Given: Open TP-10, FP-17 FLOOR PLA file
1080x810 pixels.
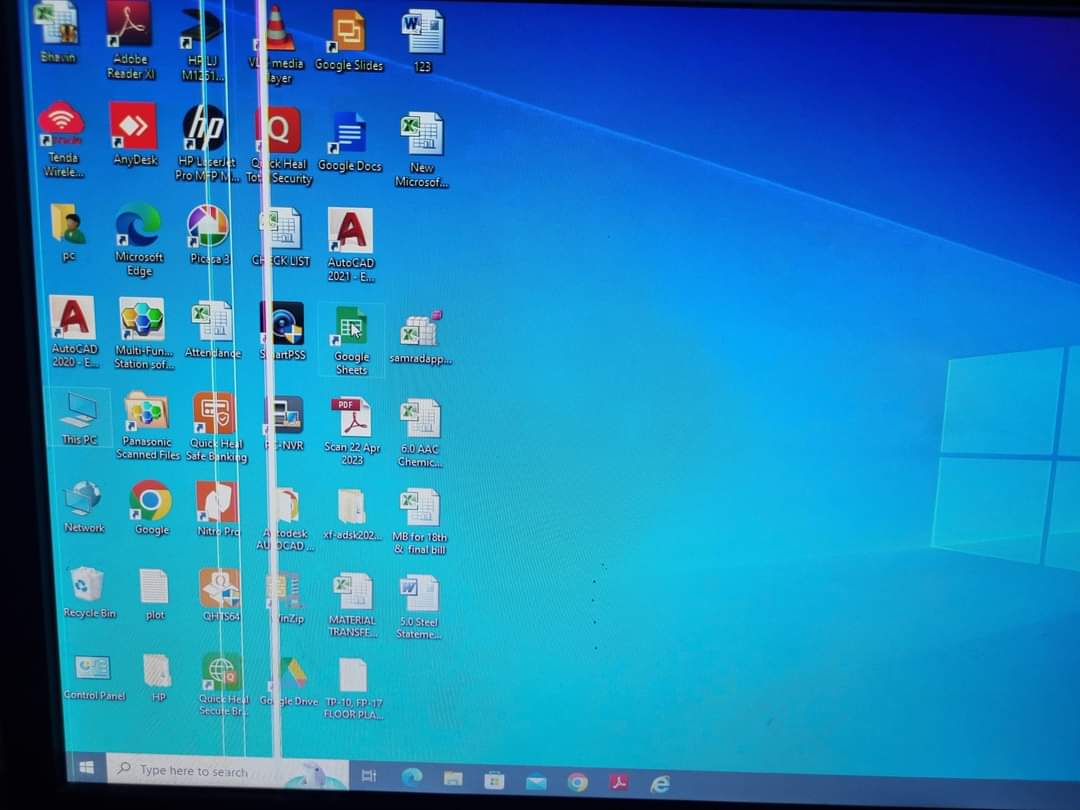Looking at the screenshot, I should (x=353, y=689).
